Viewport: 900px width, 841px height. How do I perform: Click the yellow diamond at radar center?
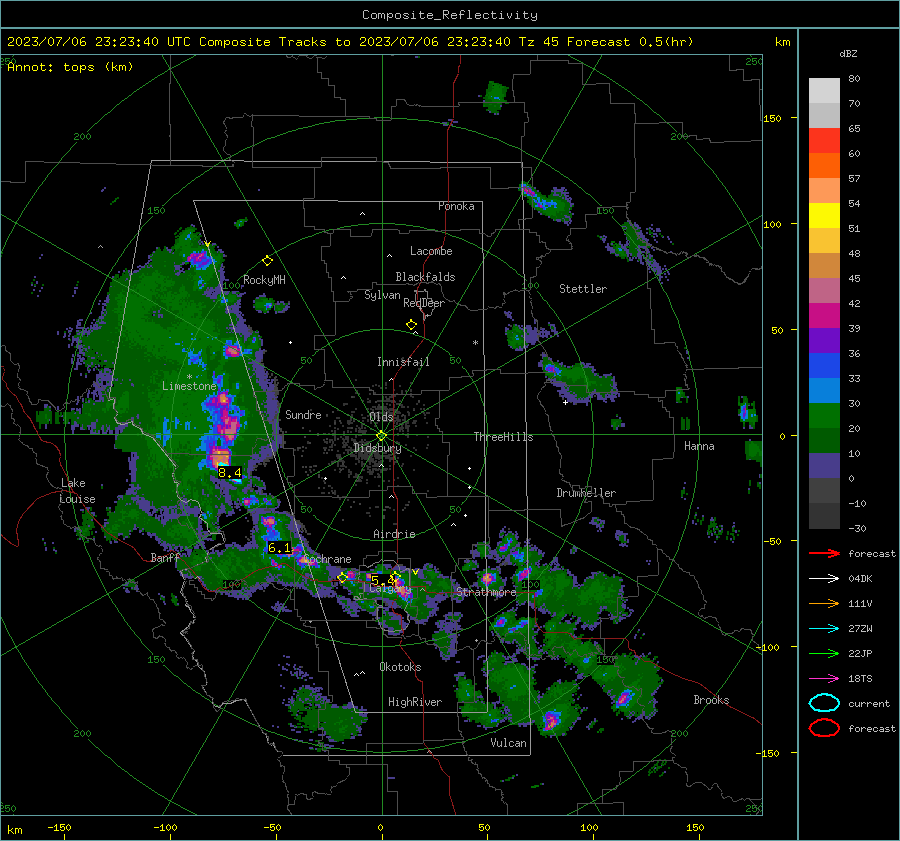[381, 436]
